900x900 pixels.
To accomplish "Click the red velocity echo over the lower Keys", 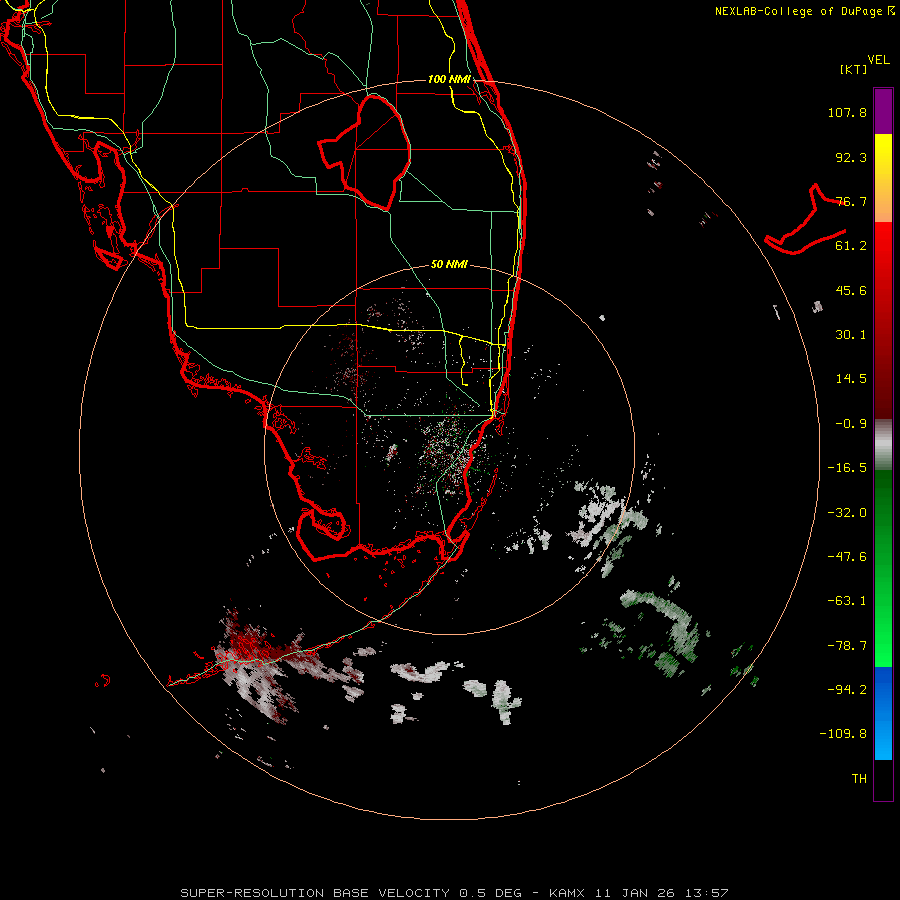I will point(250,646).
